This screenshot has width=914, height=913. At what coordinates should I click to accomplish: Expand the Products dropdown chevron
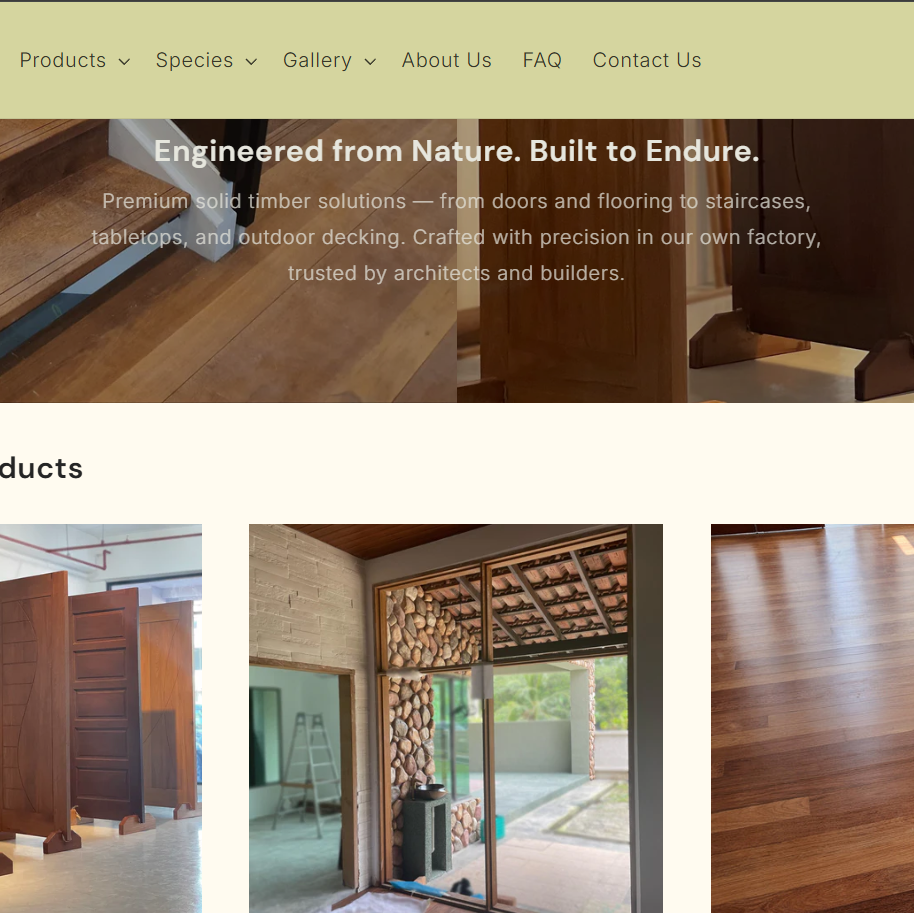click(x=124, y=61)
